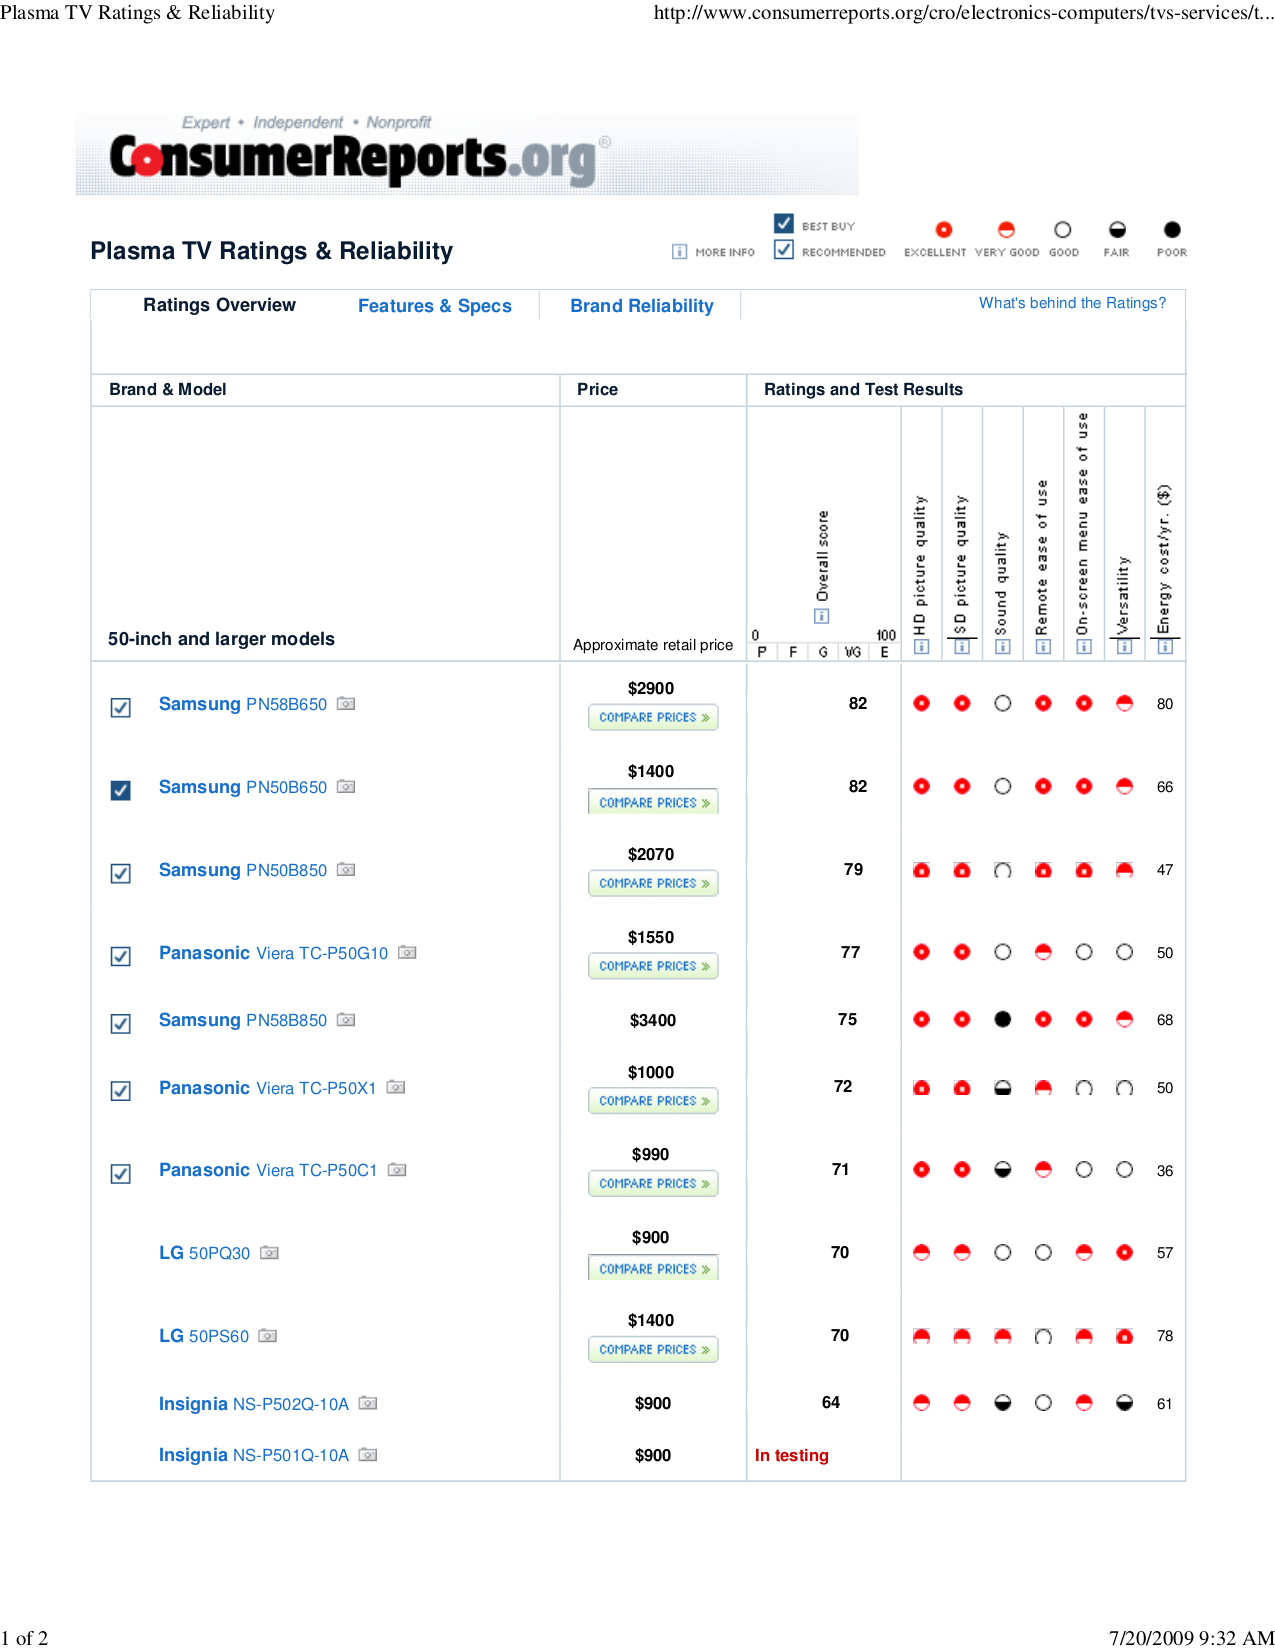Toggle checkbox for Samsung PN50B850
This screenshot has height=1651, width=1275.
click(121, 874)
